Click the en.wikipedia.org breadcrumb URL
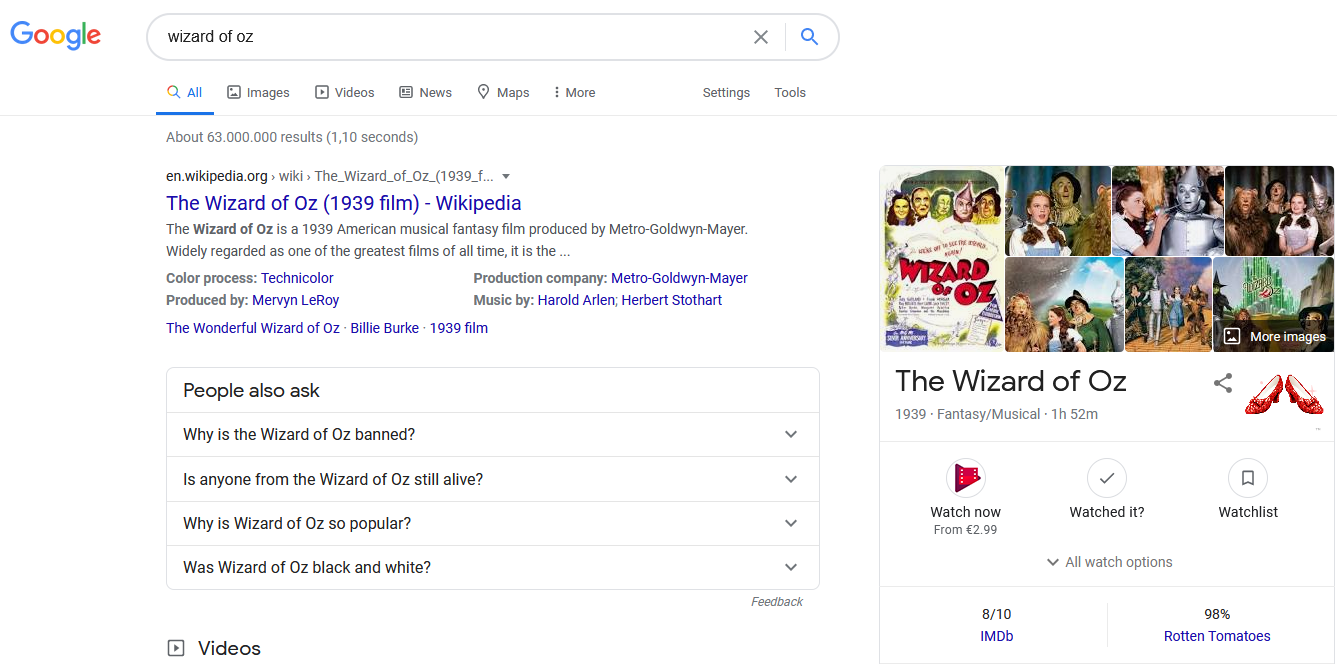Image resolution: width=1337 pixels, height=664 pixels. tap(217, 176)
